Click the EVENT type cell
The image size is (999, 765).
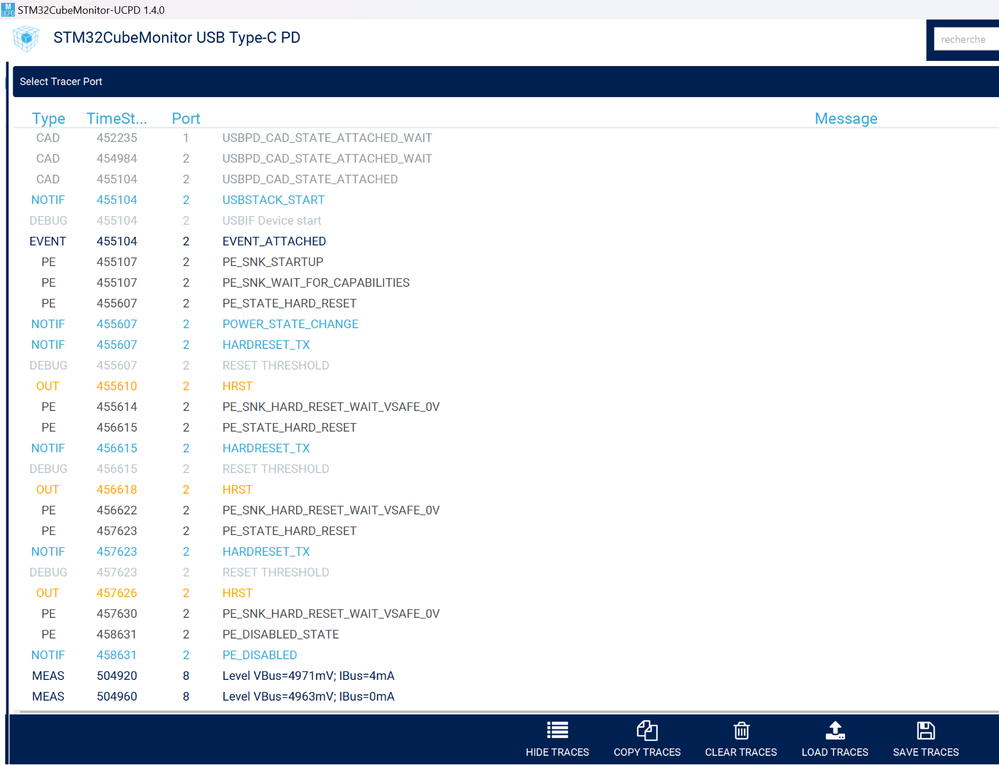[48, 241]
